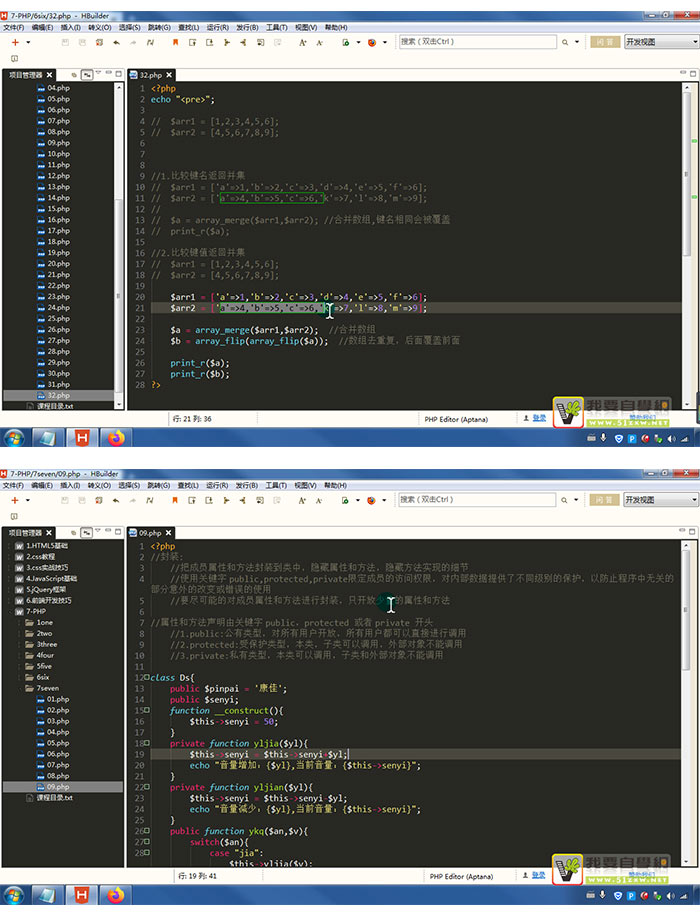Decrease font size A- in 32.php window

point(319,42)
